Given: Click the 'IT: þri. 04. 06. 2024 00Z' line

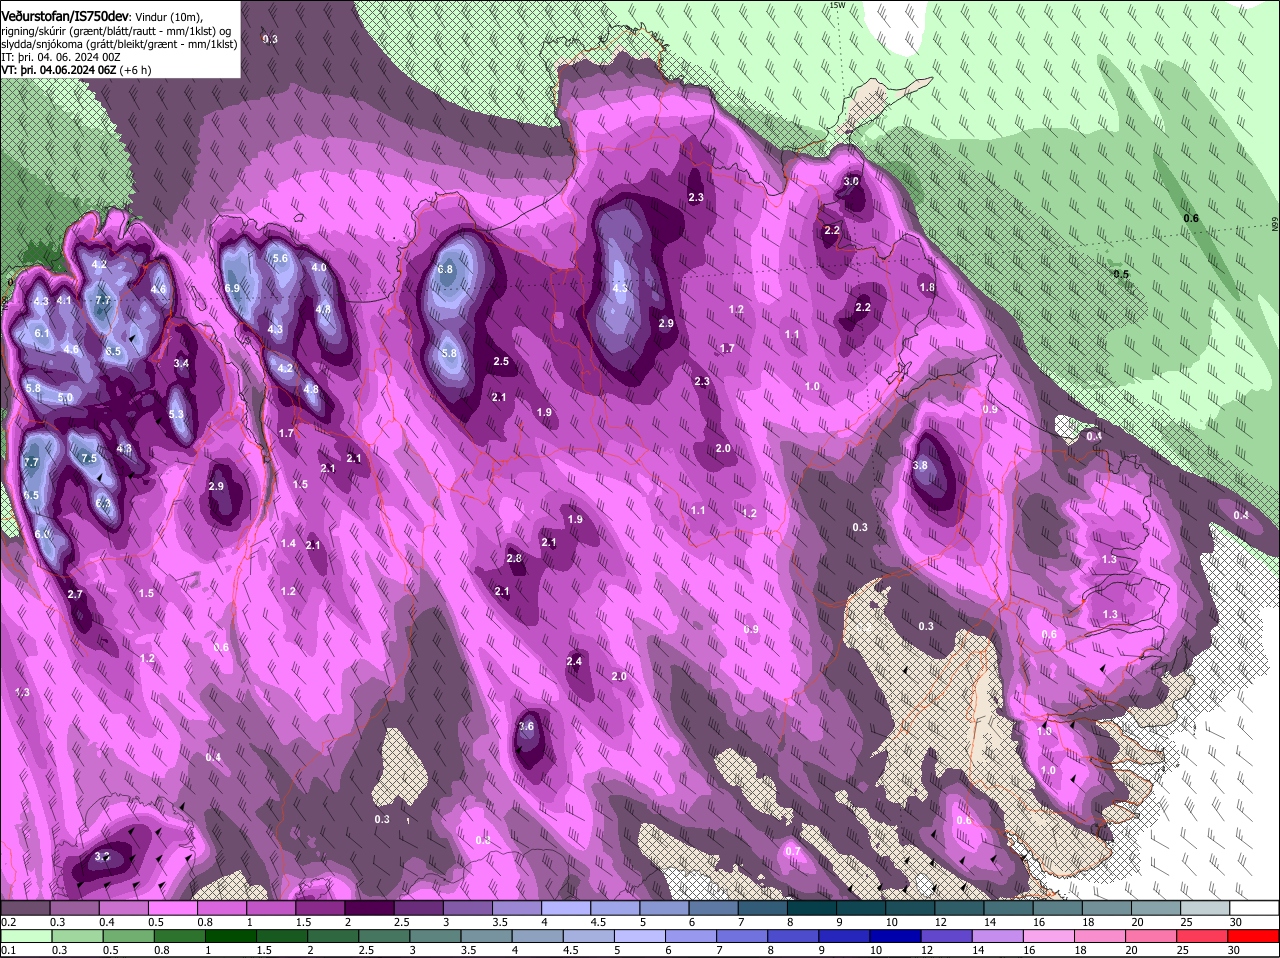Looking at the screenshot, I should click(x=61, y=58).
